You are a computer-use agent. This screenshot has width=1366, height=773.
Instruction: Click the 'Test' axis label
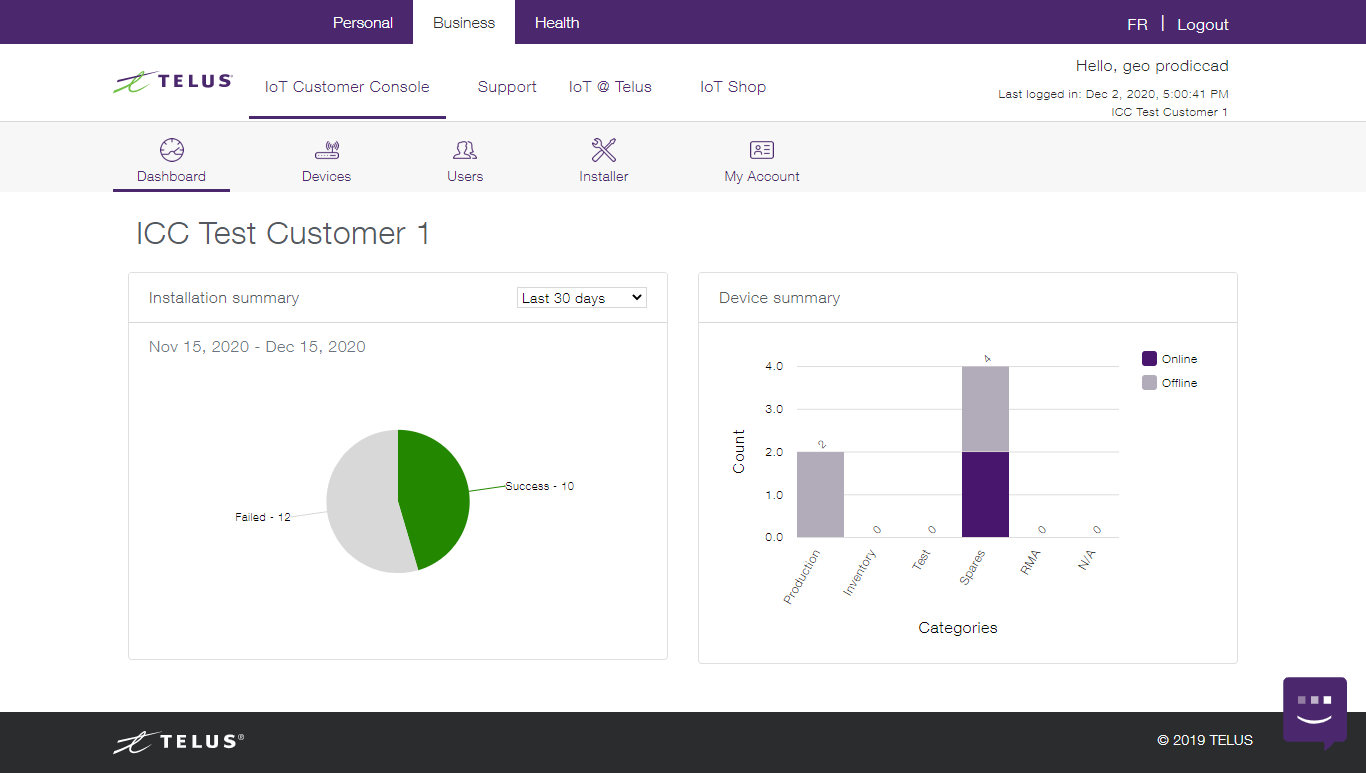tap(921, 560)
